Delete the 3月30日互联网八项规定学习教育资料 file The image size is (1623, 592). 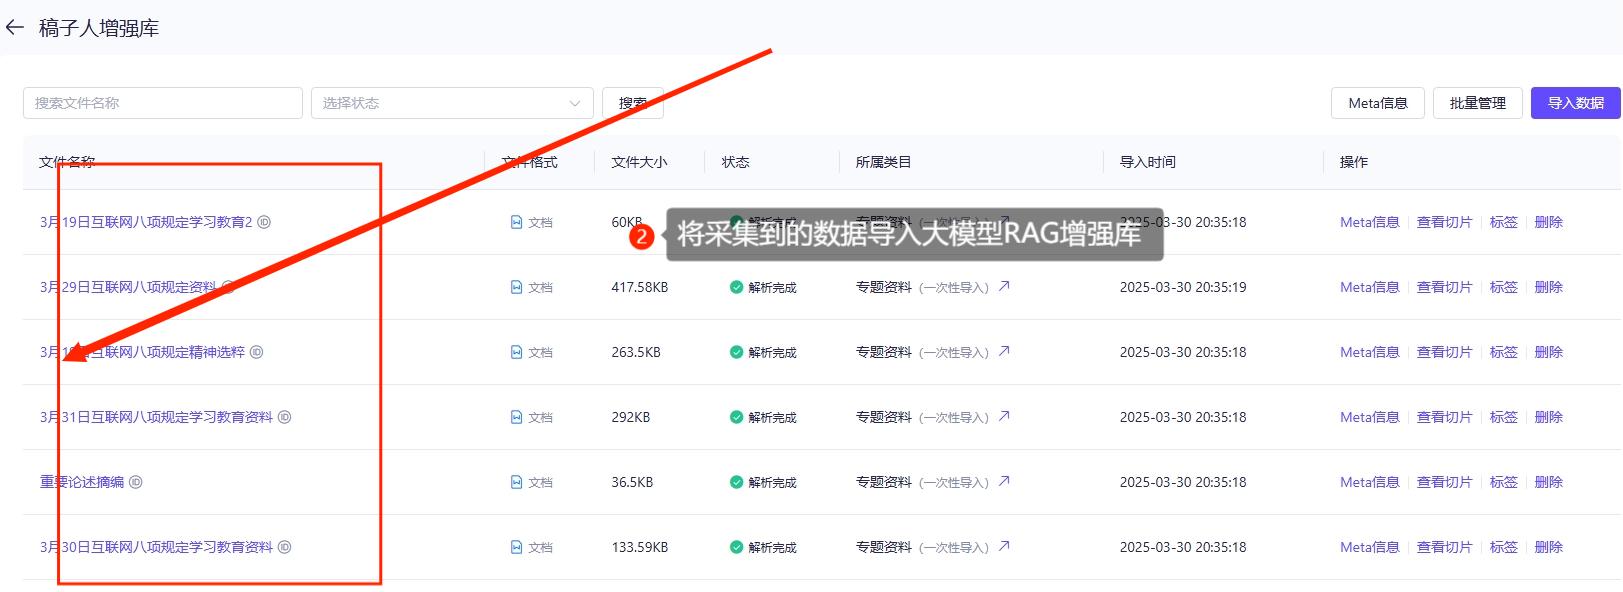tap(1549, 547)
